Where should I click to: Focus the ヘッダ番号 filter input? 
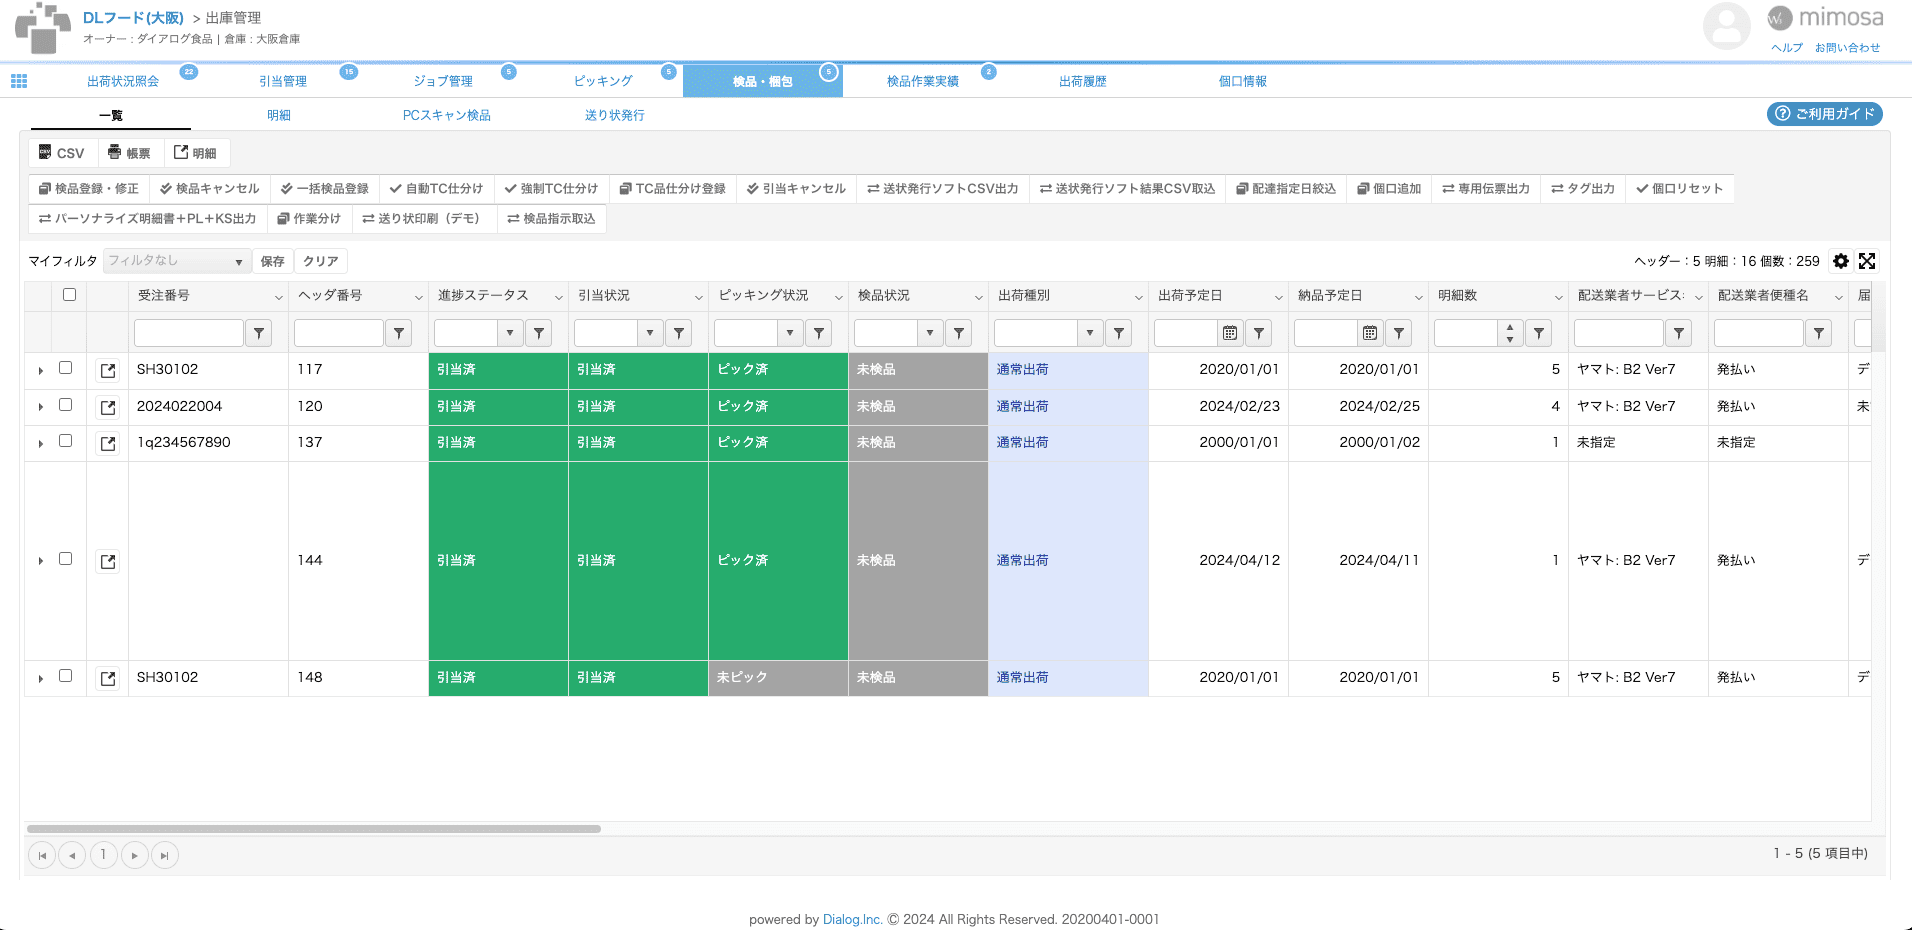(339, 333)
